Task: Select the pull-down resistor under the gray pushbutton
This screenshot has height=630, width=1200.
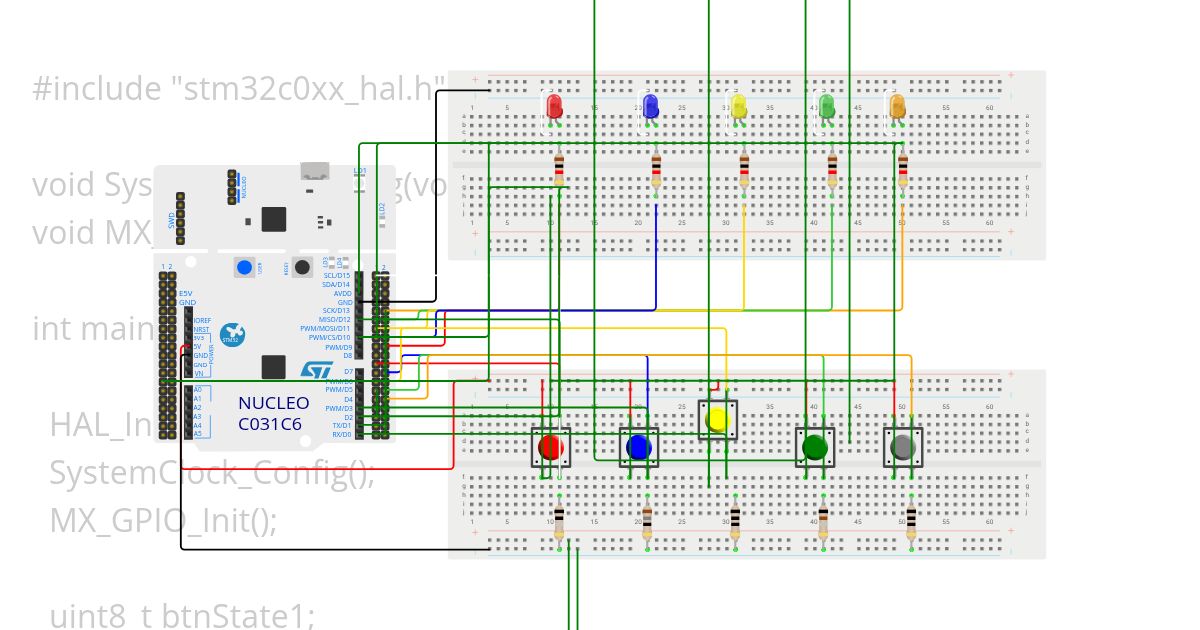Action: pos(911,521)
